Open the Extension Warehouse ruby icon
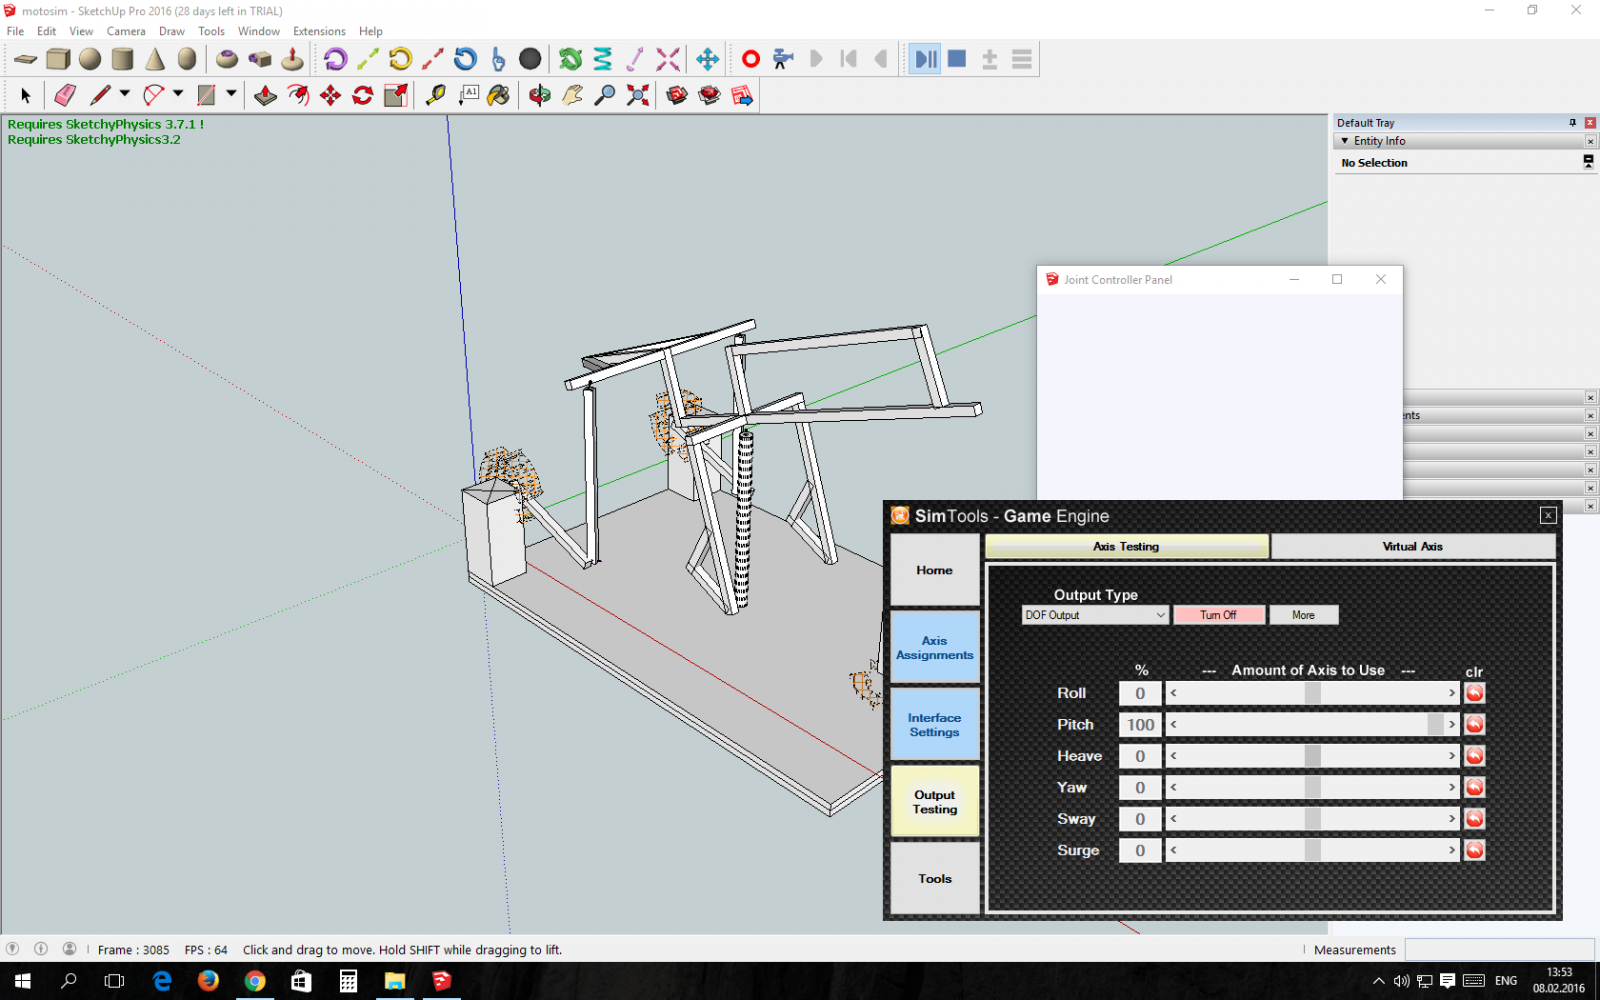This screenshot has width=1600, height=1000. pyautogui.click(x=709, y=95)
